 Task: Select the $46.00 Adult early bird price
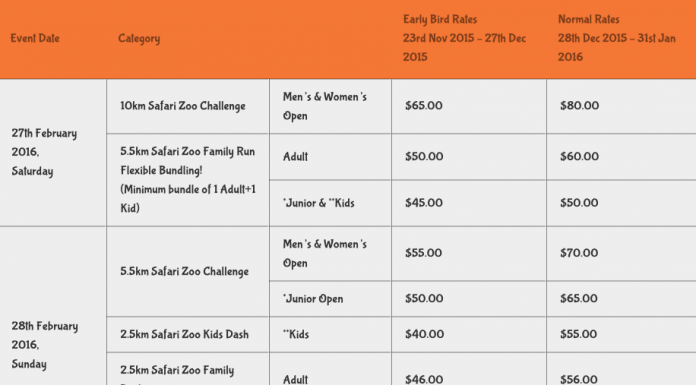click(424, 379)
